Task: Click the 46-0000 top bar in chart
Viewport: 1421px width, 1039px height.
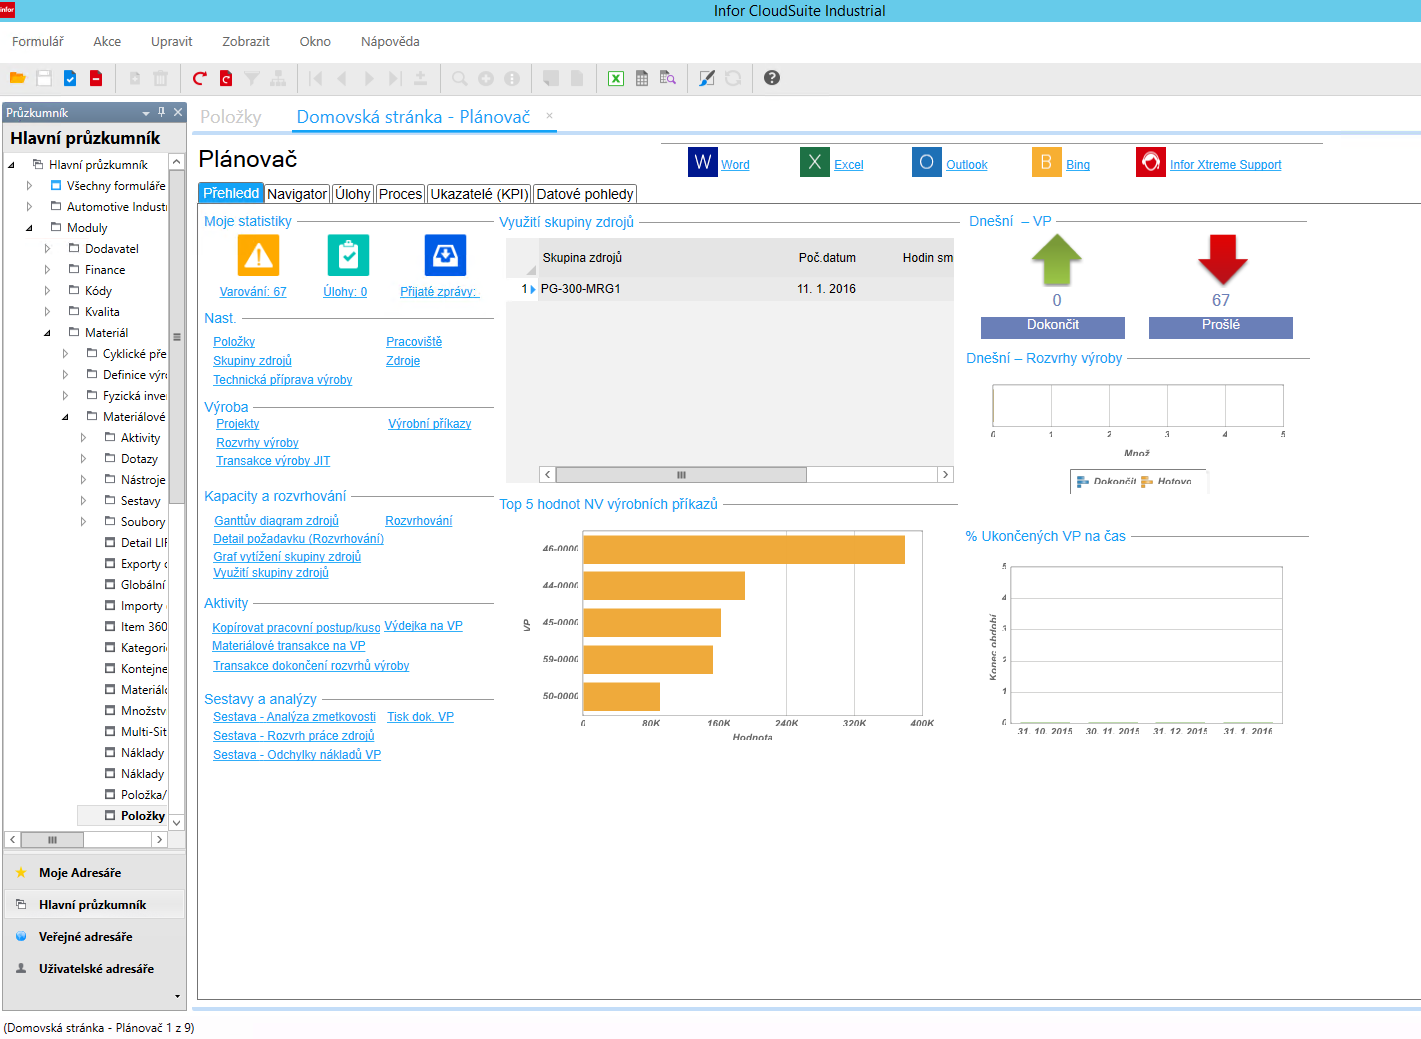Action: click(744, 550)
